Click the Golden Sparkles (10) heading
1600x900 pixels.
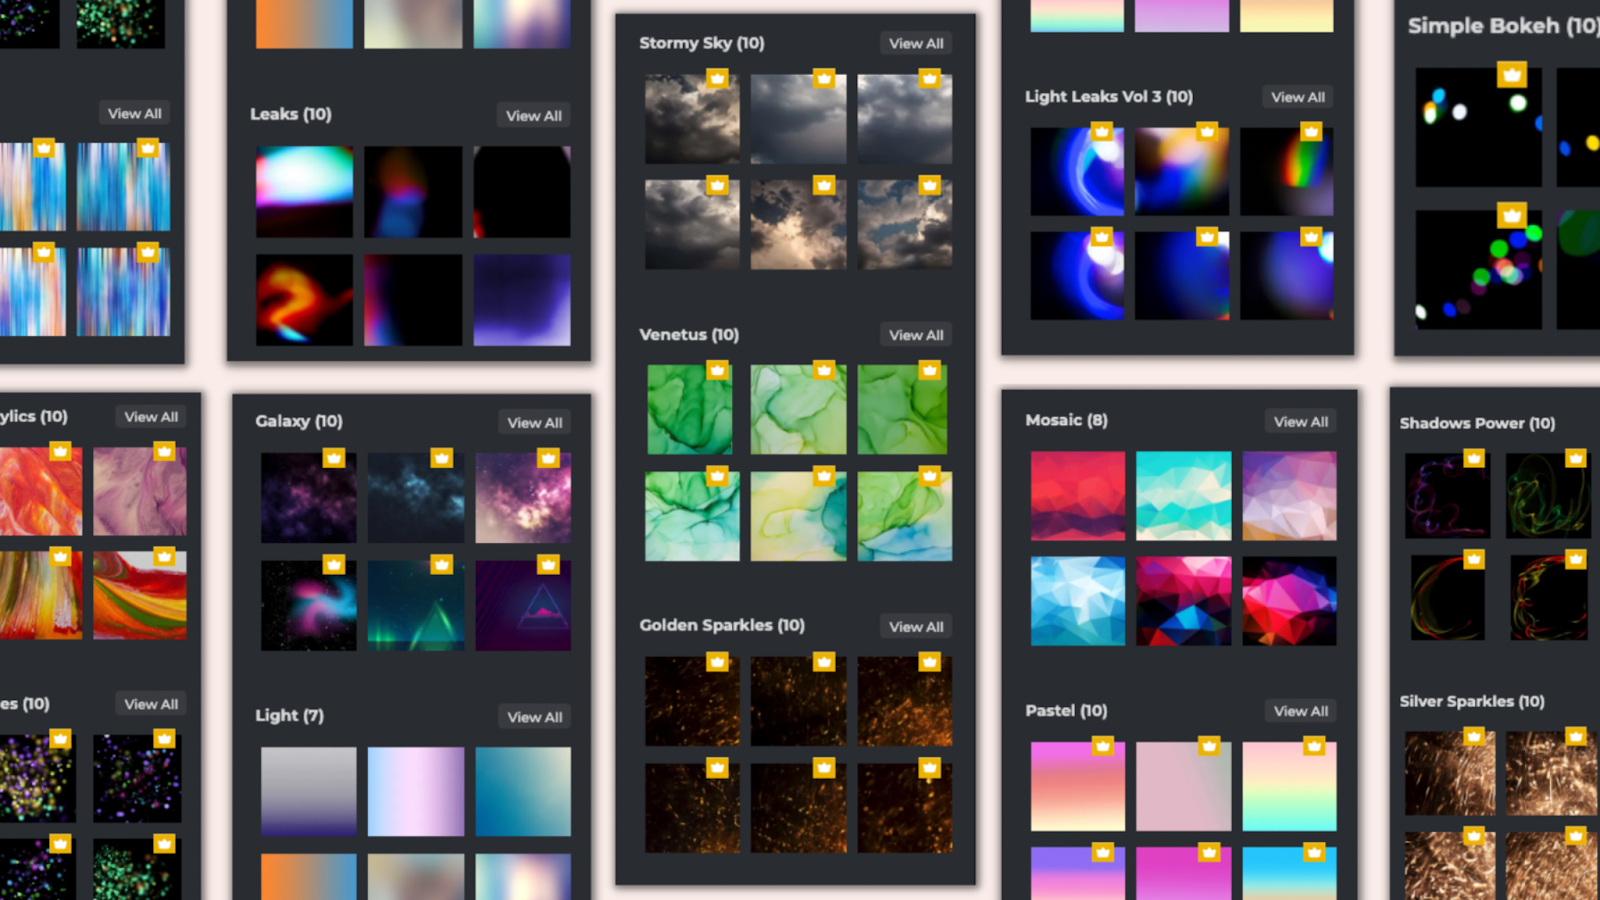coord(722,625)
